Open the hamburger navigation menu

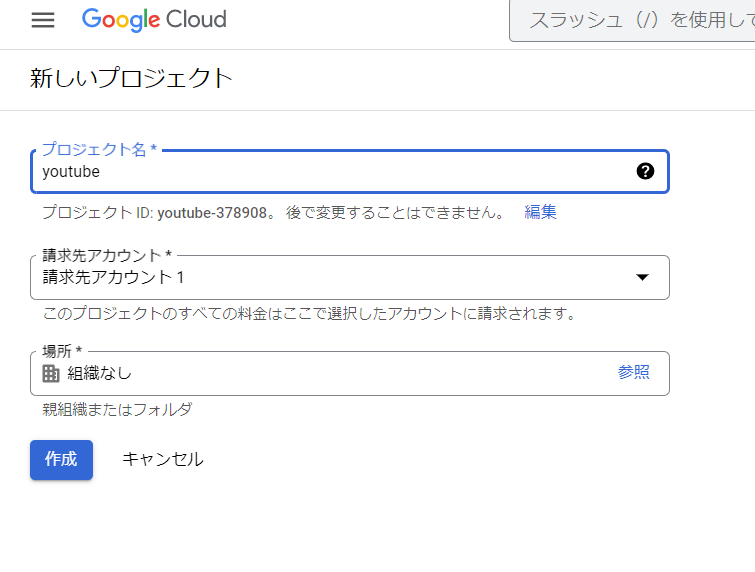coord(43,20)
